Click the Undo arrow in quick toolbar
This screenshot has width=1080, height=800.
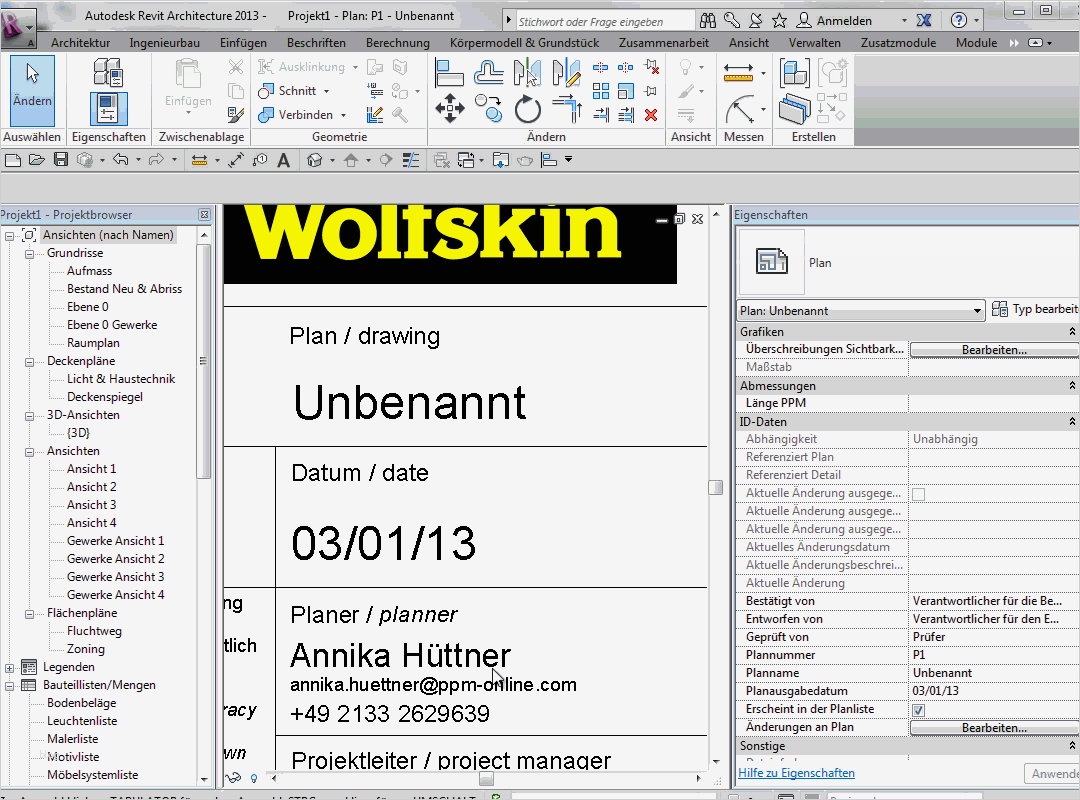[121, 160]
